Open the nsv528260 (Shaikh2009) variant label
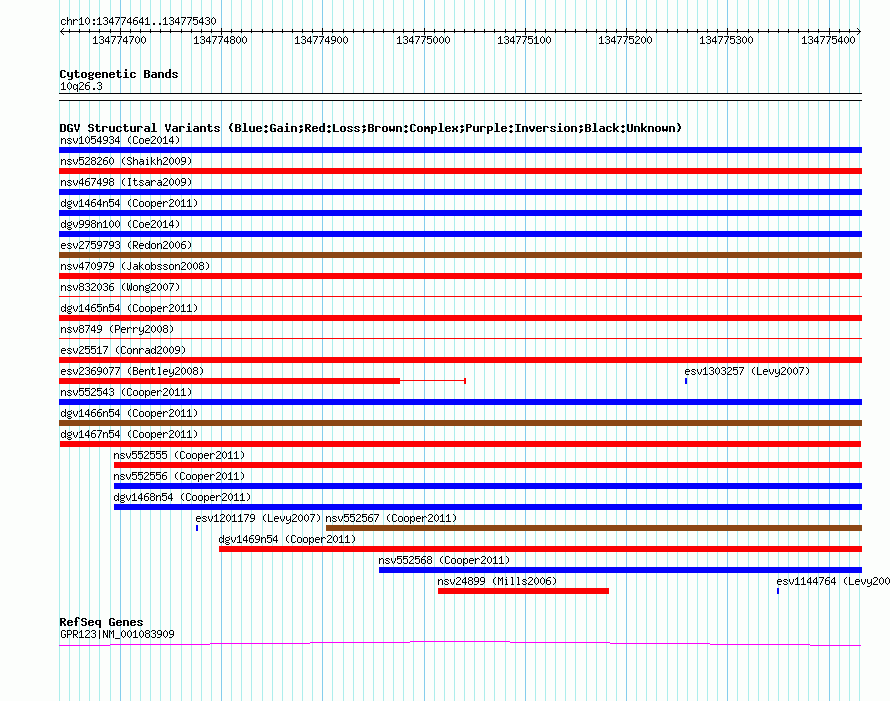The image size is (890, 701). (126, 161)
